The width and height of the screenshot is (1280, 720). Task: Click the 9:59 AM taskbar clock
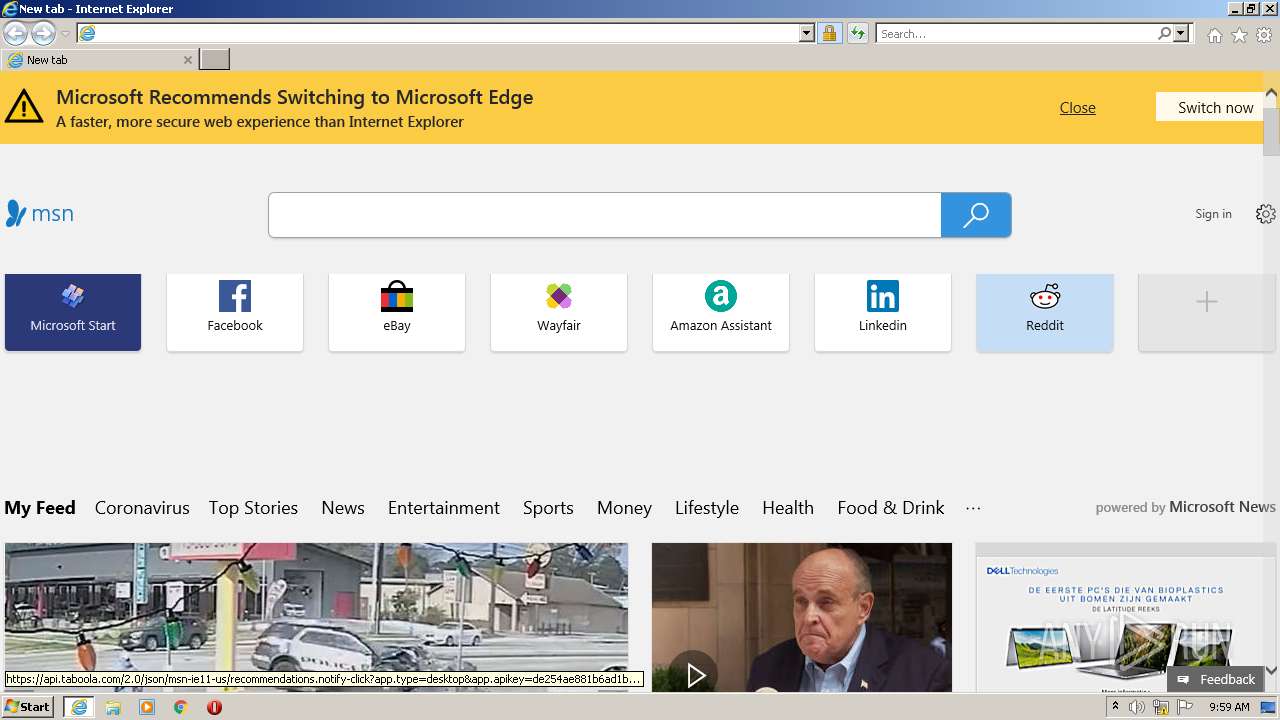click(1229, 707)
